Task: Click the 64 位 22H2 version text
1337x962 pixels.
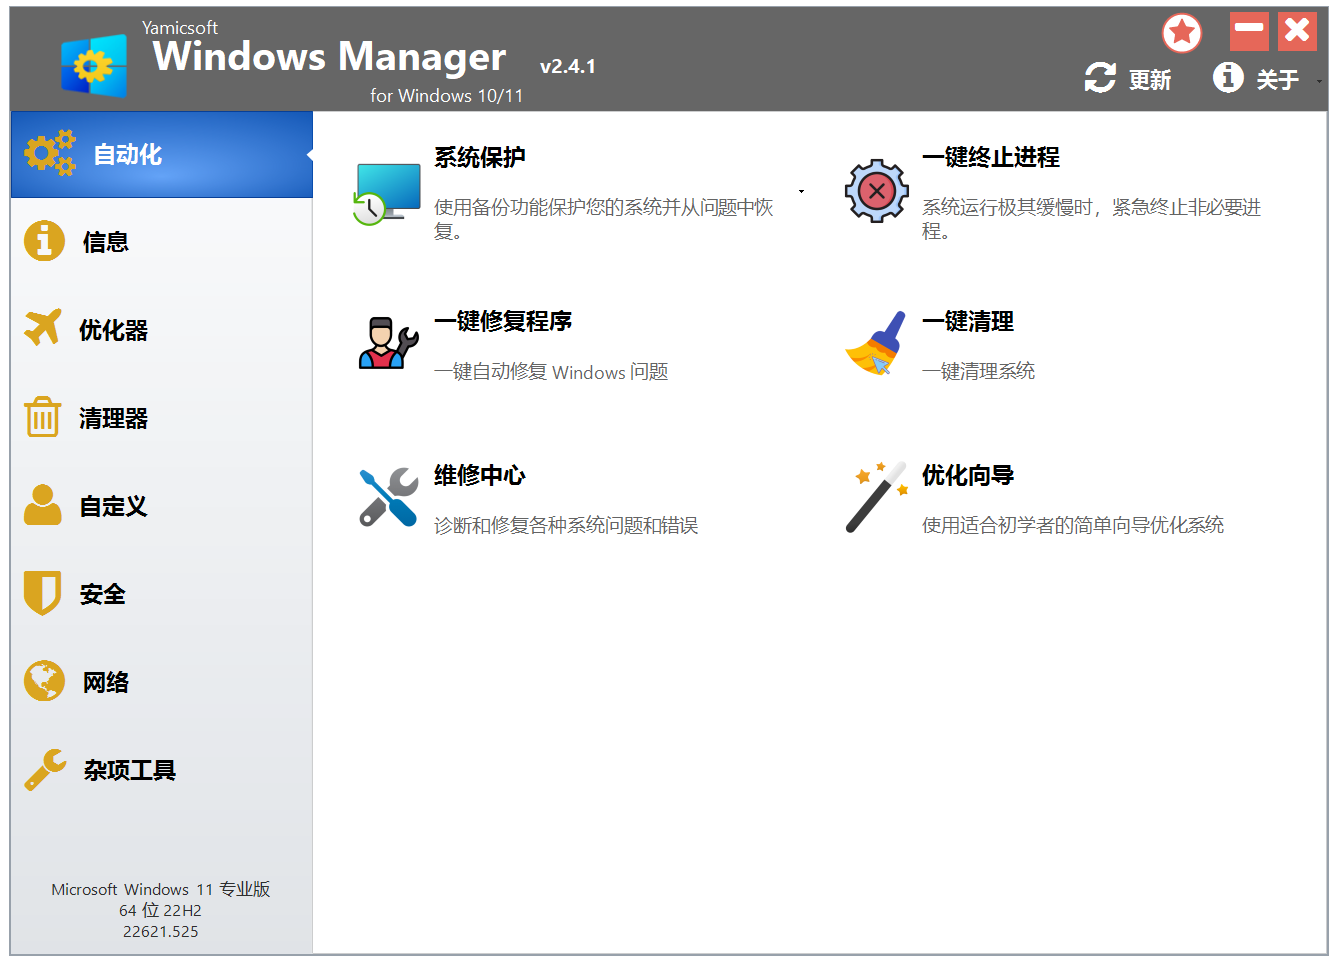Action: (161, 910)
